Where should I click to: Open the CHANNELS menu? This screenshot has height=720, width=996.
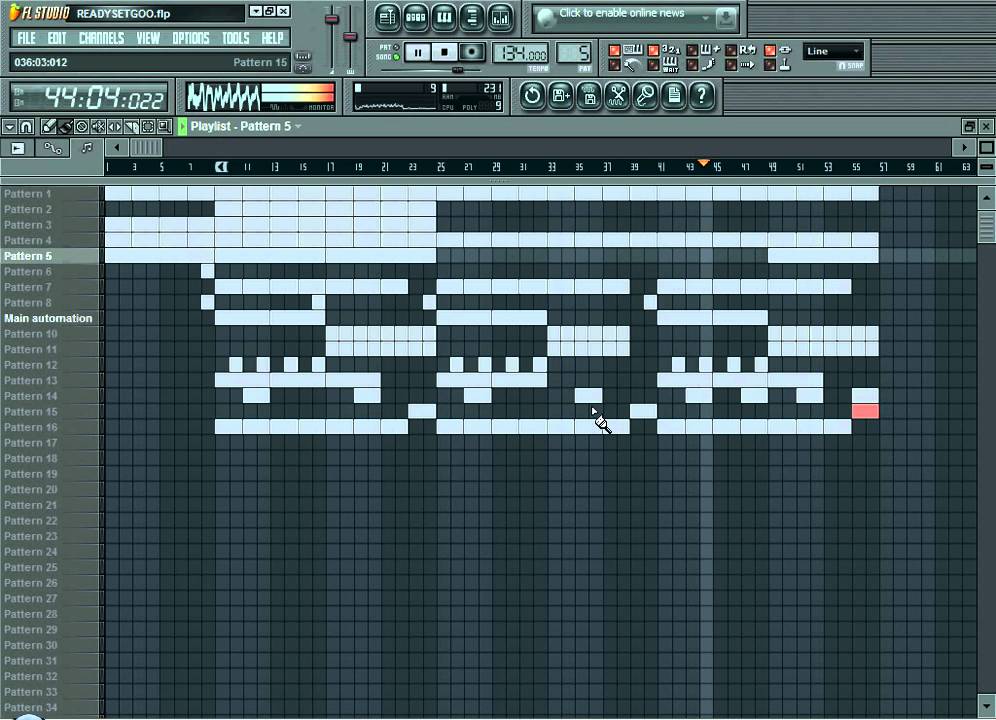tap(102, 38)
